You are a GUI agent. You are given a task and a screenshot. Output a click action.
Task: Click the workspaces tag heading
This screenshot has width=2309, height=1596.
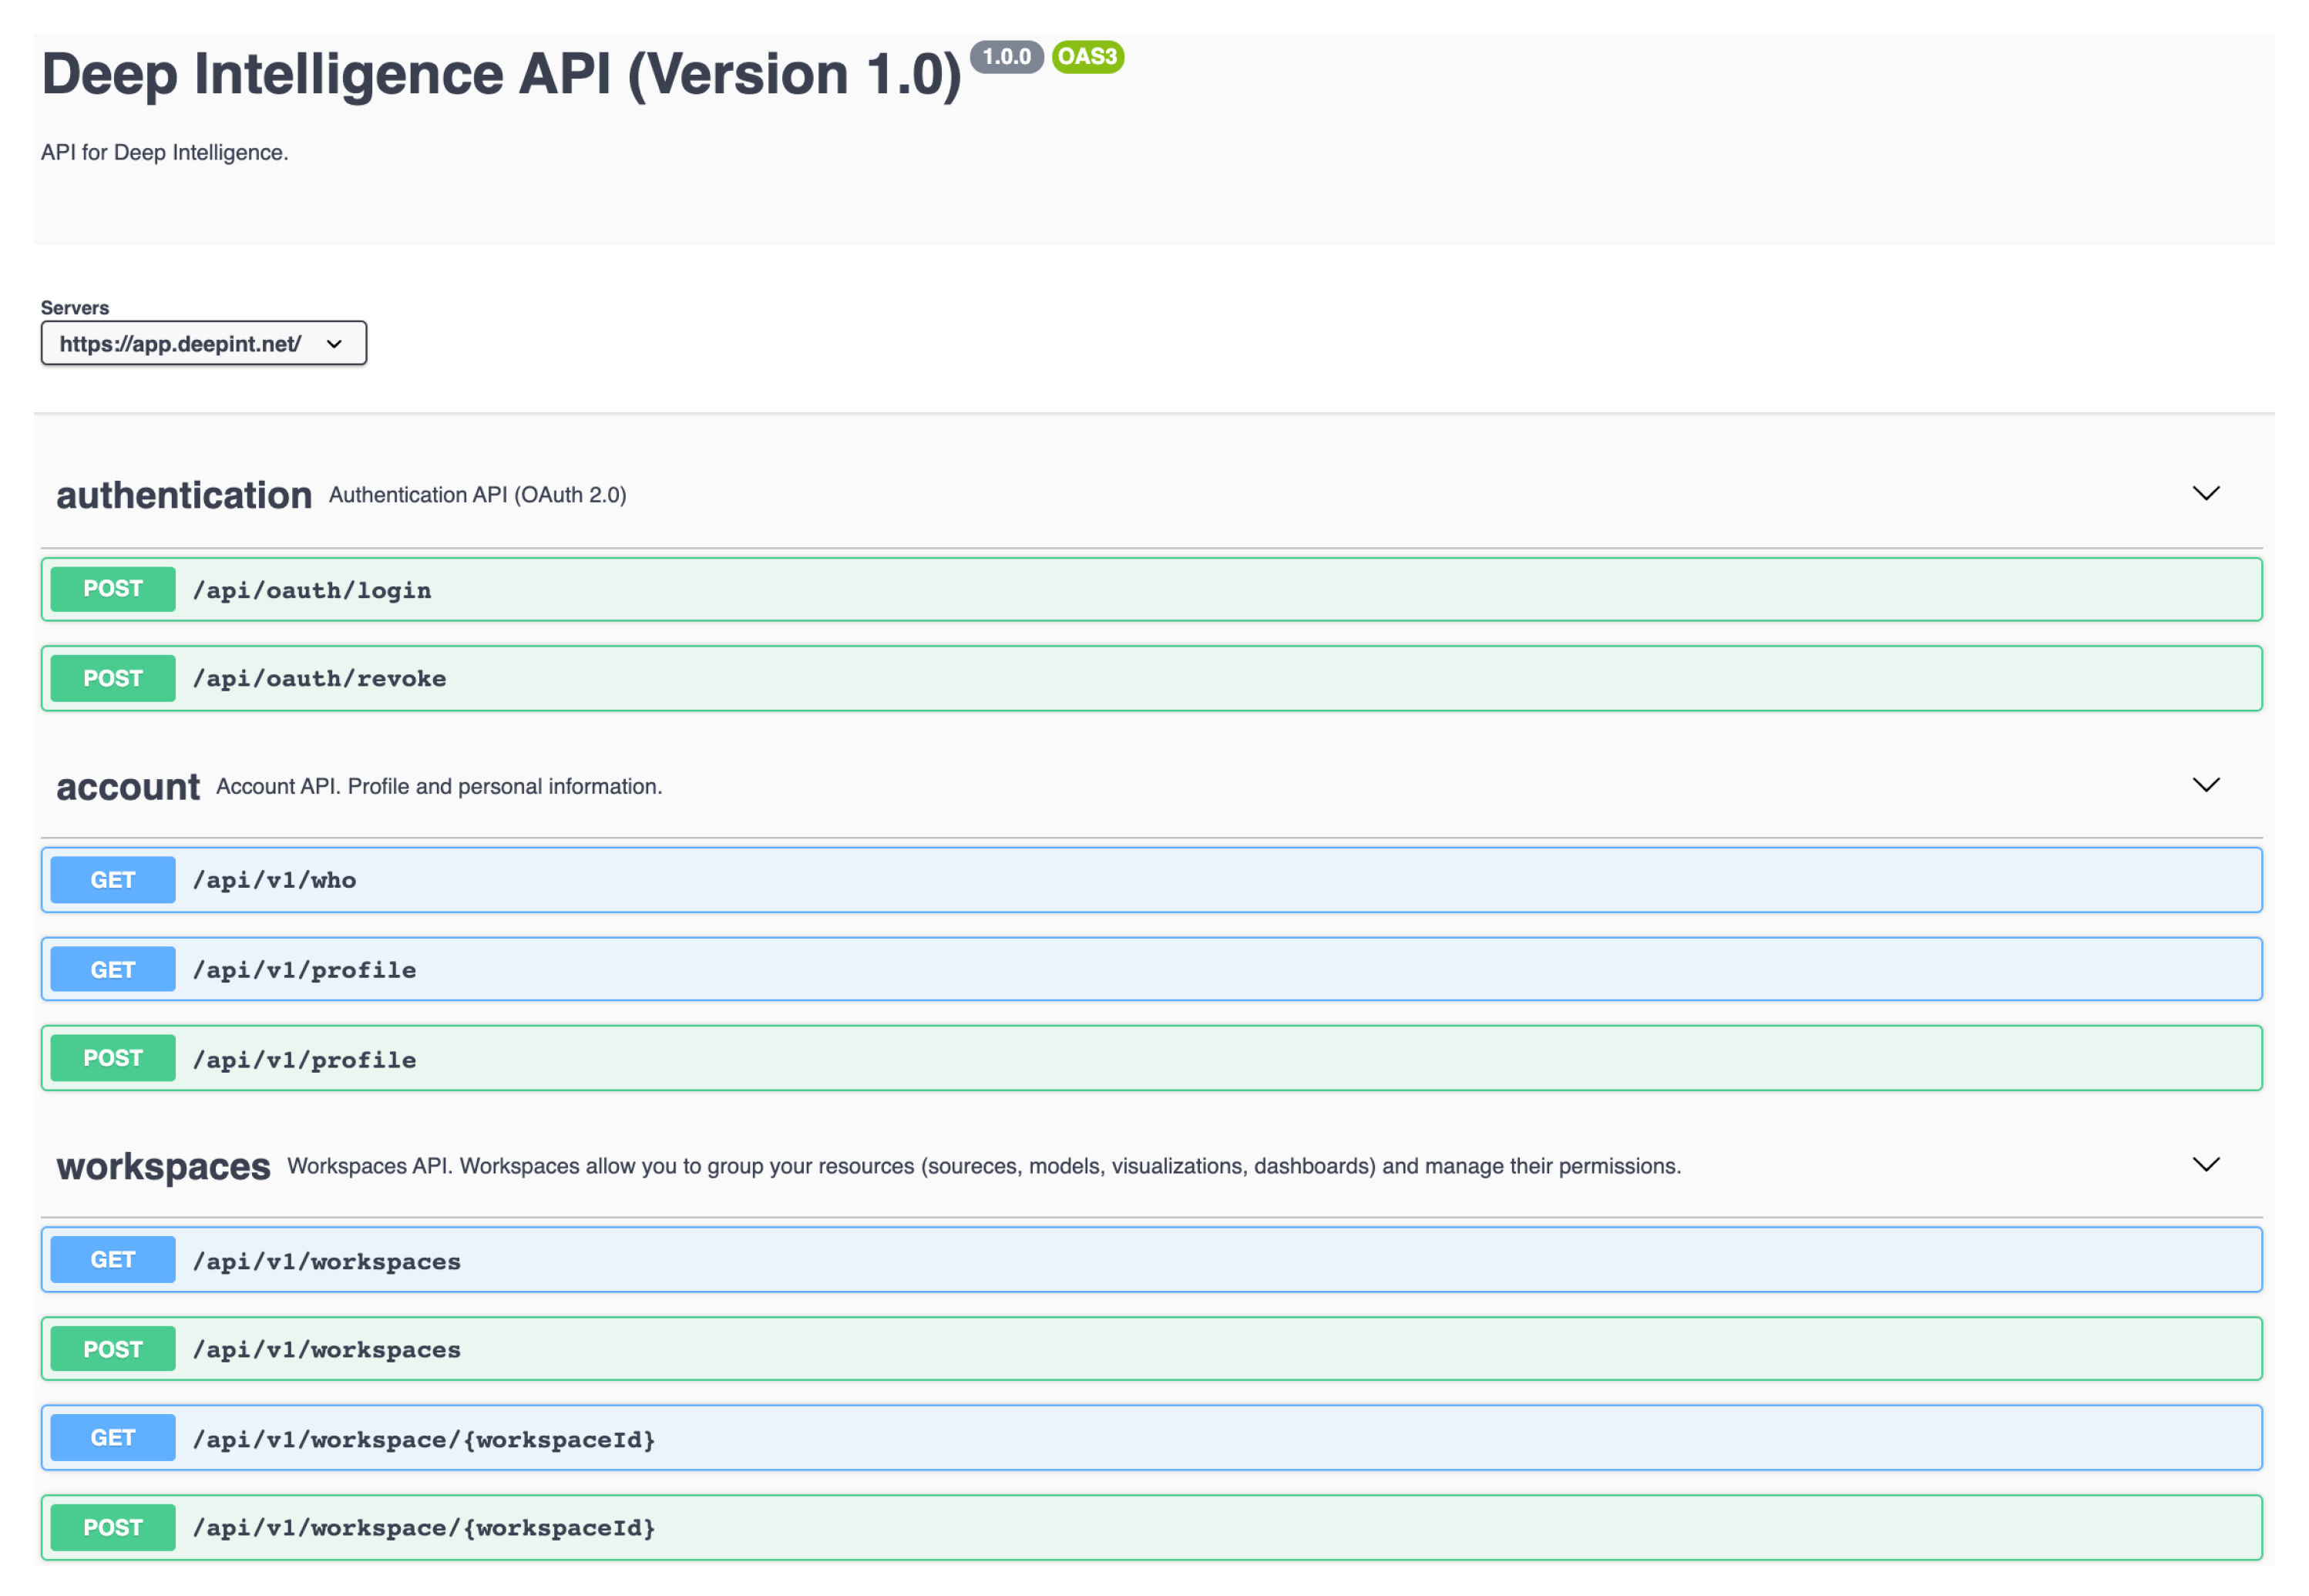[x=163, y=1166]
